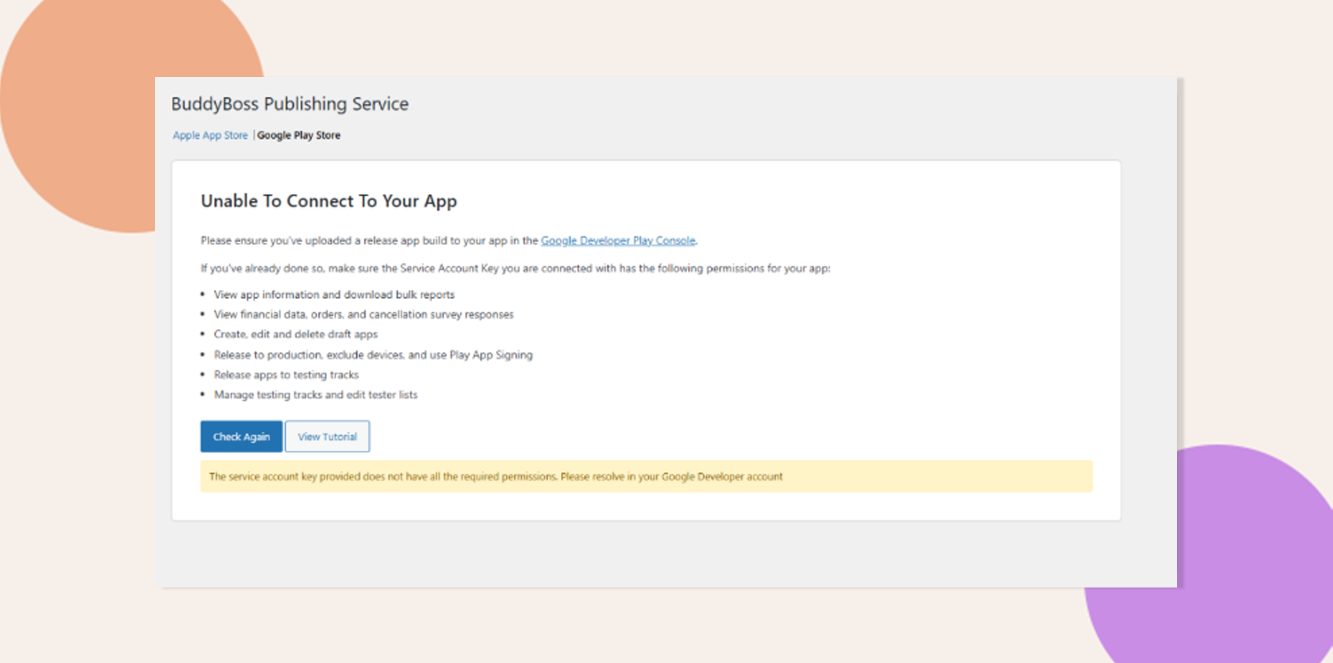The width and height of the screenshot is (1333, 663).
Task: Click 'View app information and download bulk reports'
Action: point(334,295)
